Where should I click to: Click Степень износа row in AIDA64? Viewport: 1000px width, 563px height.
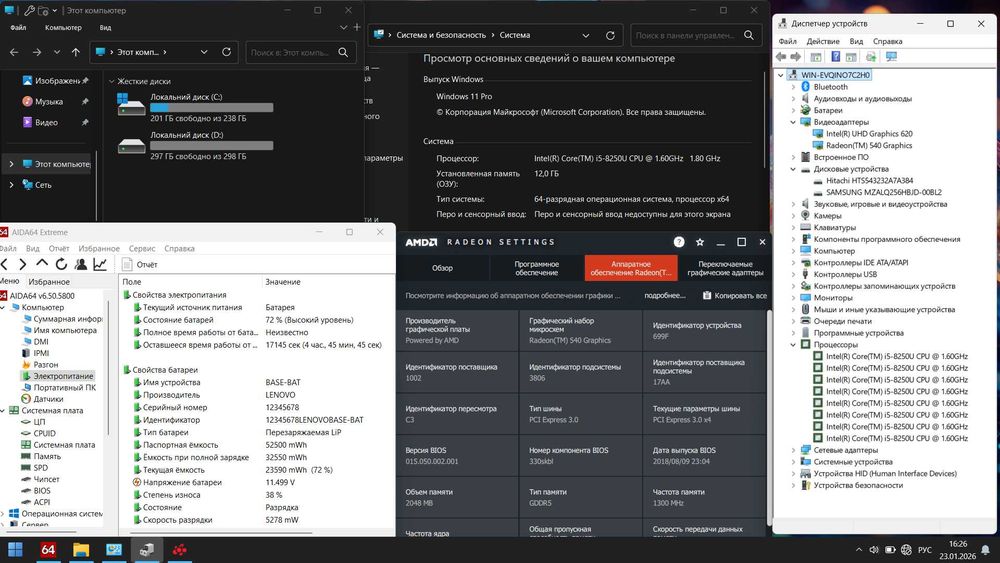[x=257, y=495]
